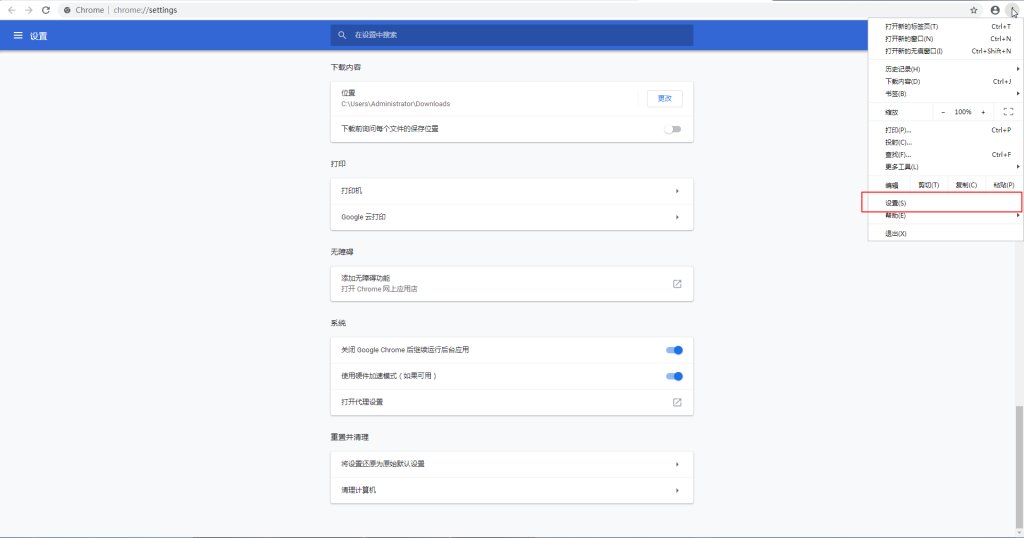Open the user profile avatar icon
This screenshot has height=538, width=1024.
(995, 10)
